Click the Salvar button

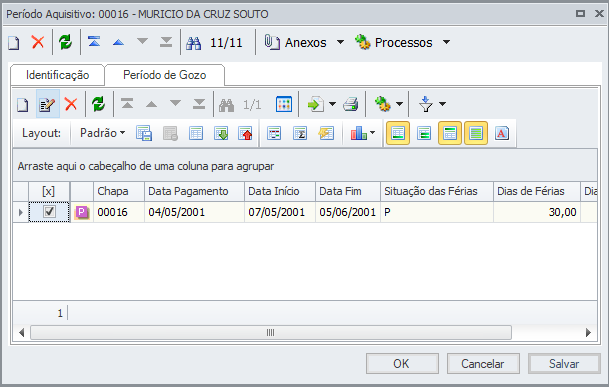[x=564, y=364]
